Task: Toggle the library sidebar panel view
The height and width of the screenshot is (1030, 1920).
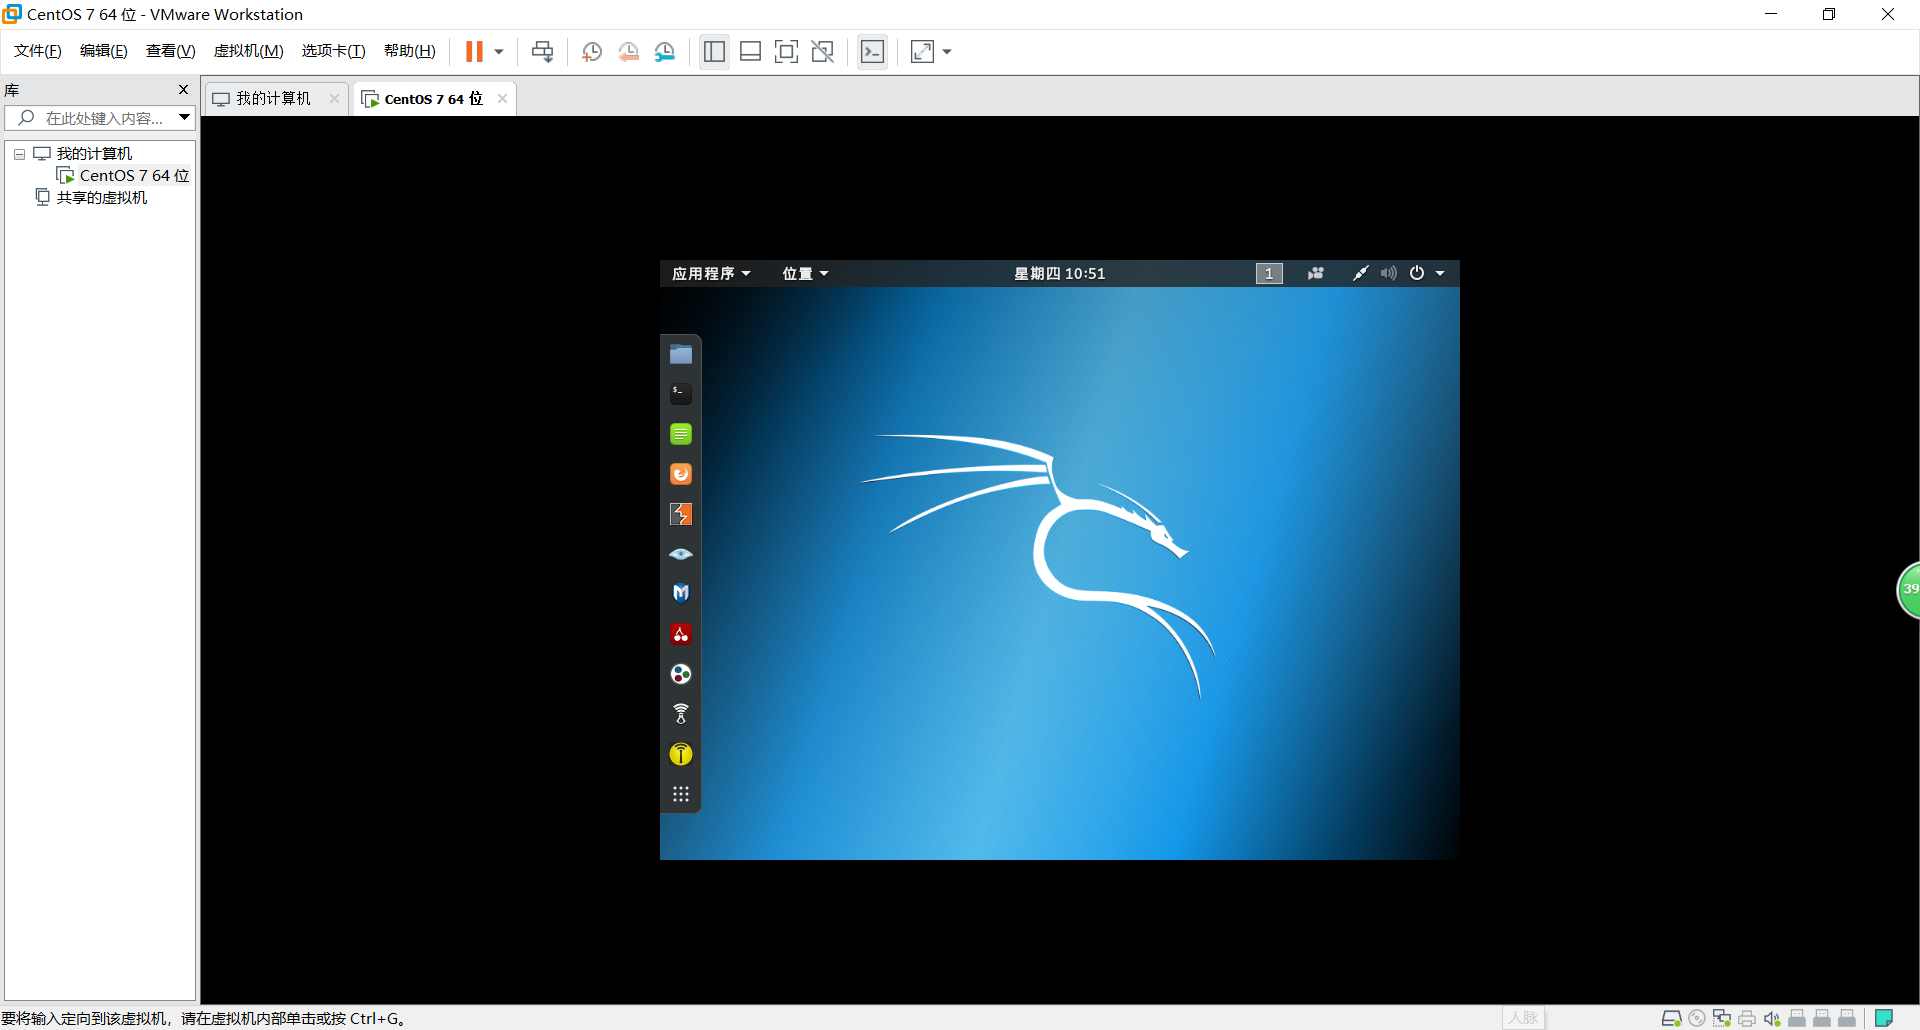Action: [x=714, y=51]
